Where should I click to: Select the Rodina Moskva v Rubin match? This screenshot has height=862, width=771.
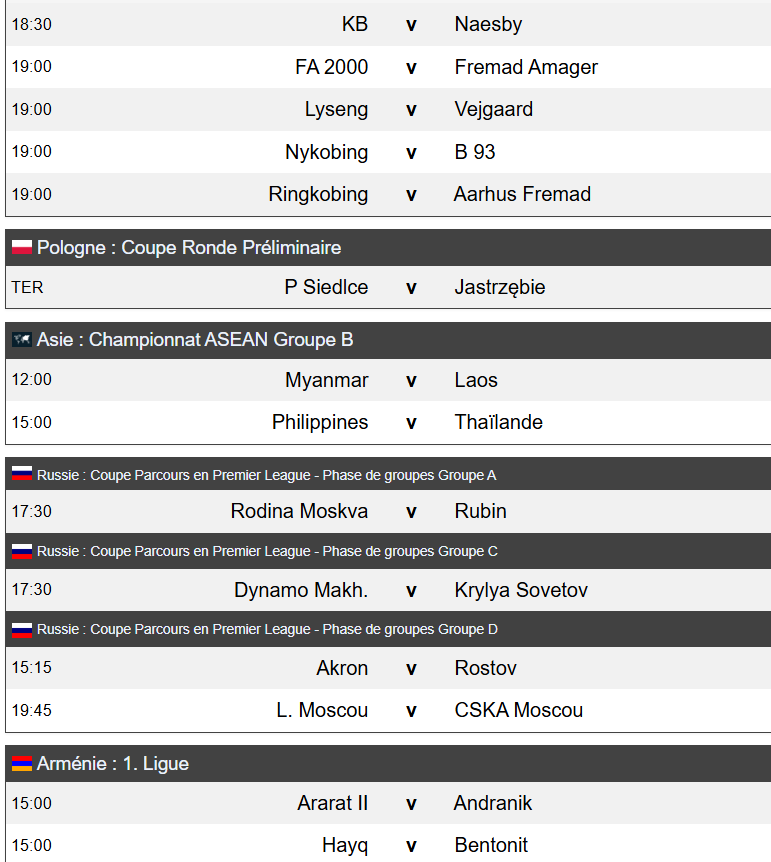tap(388, 511)
